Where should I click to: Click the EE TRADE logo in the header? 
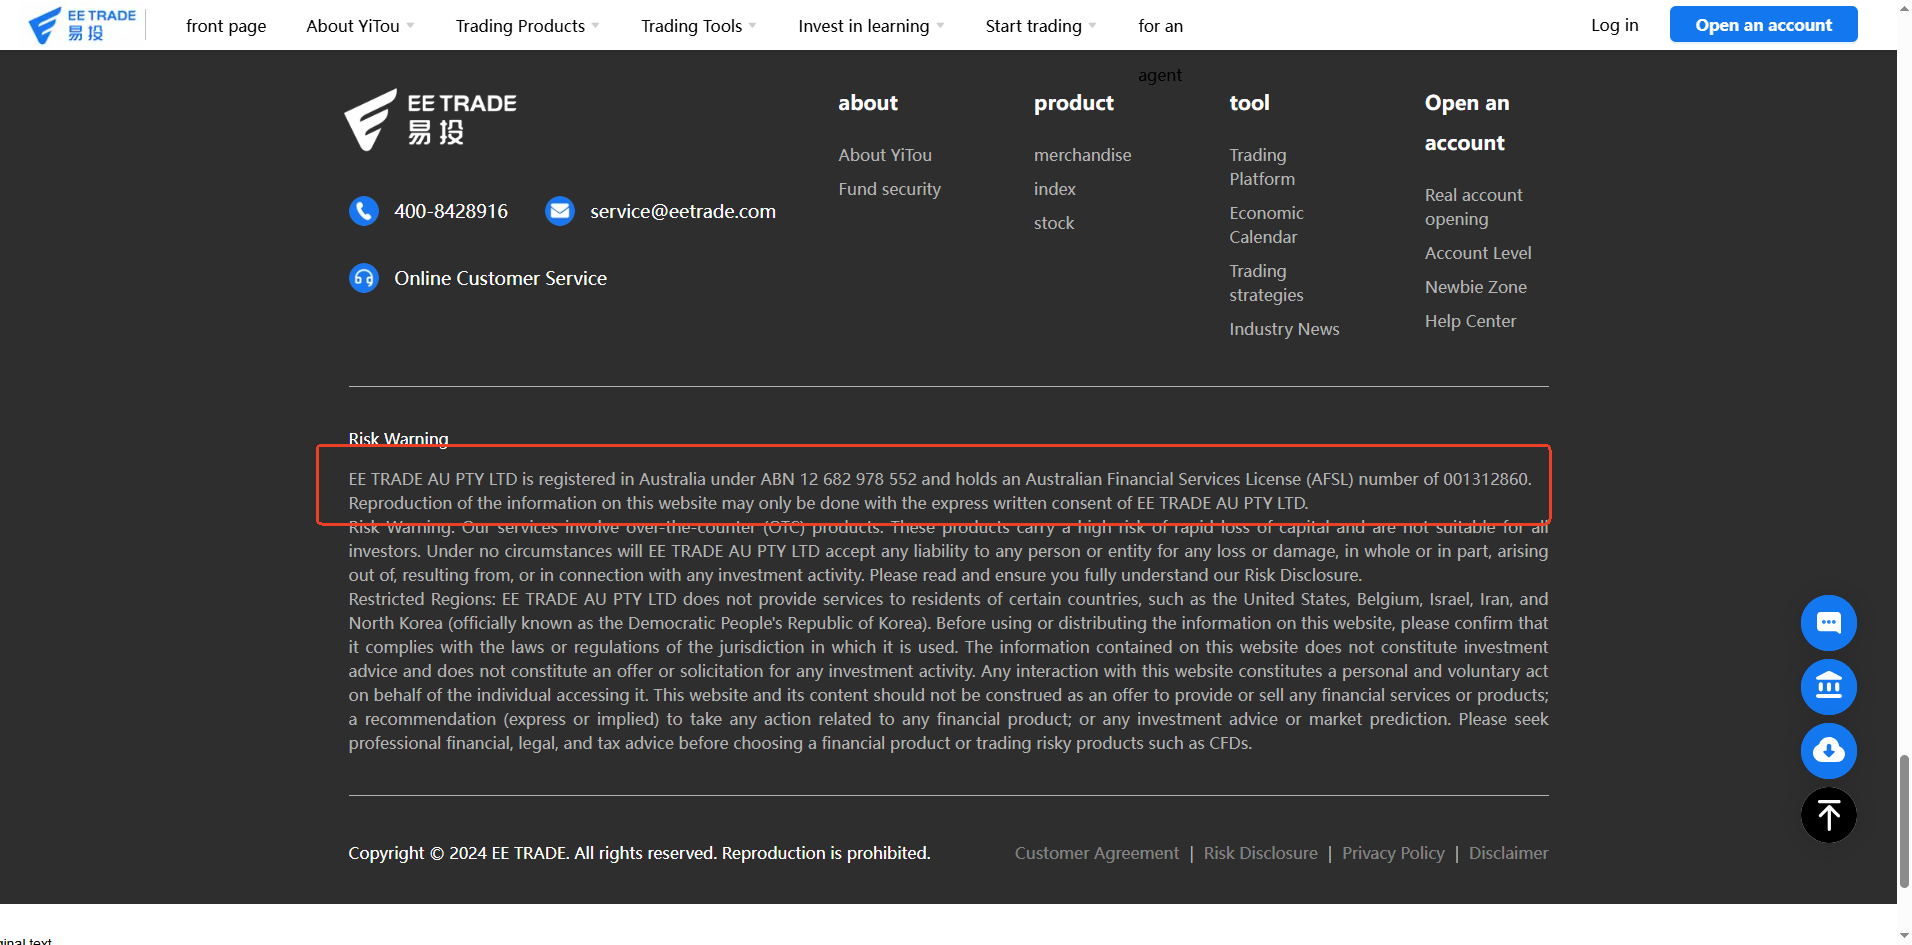pos(82,25)
